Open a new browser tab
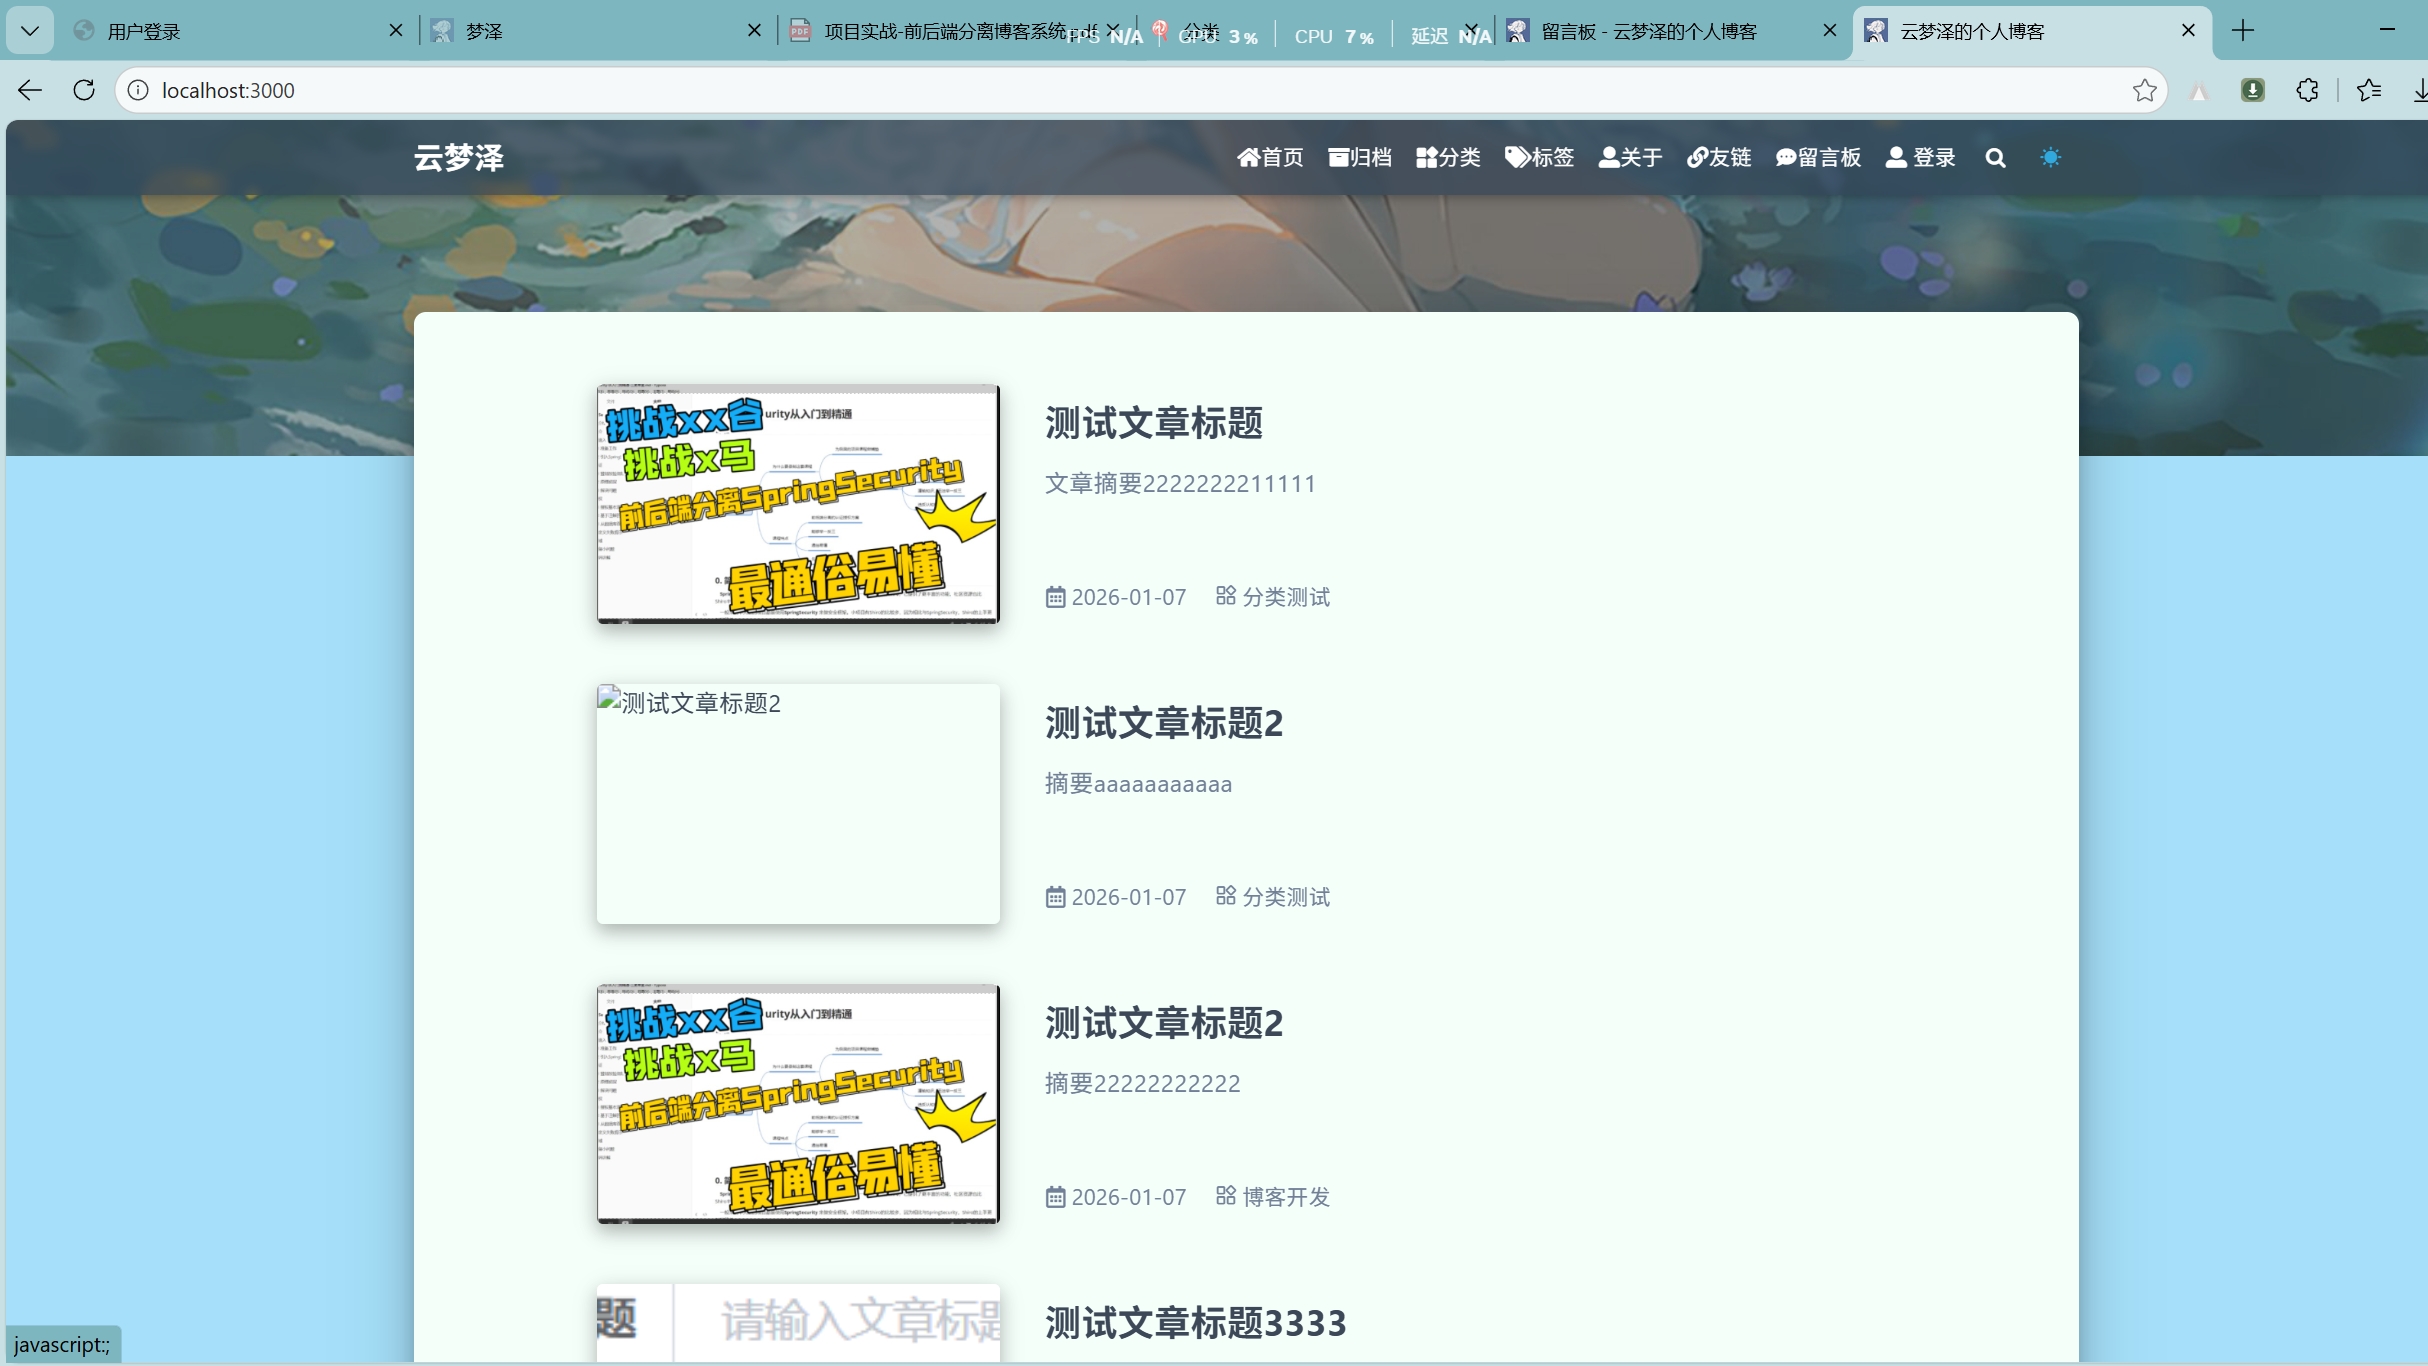Screen dimensions: 2428x1366 pyautogui.click(x=2243, y=31)
